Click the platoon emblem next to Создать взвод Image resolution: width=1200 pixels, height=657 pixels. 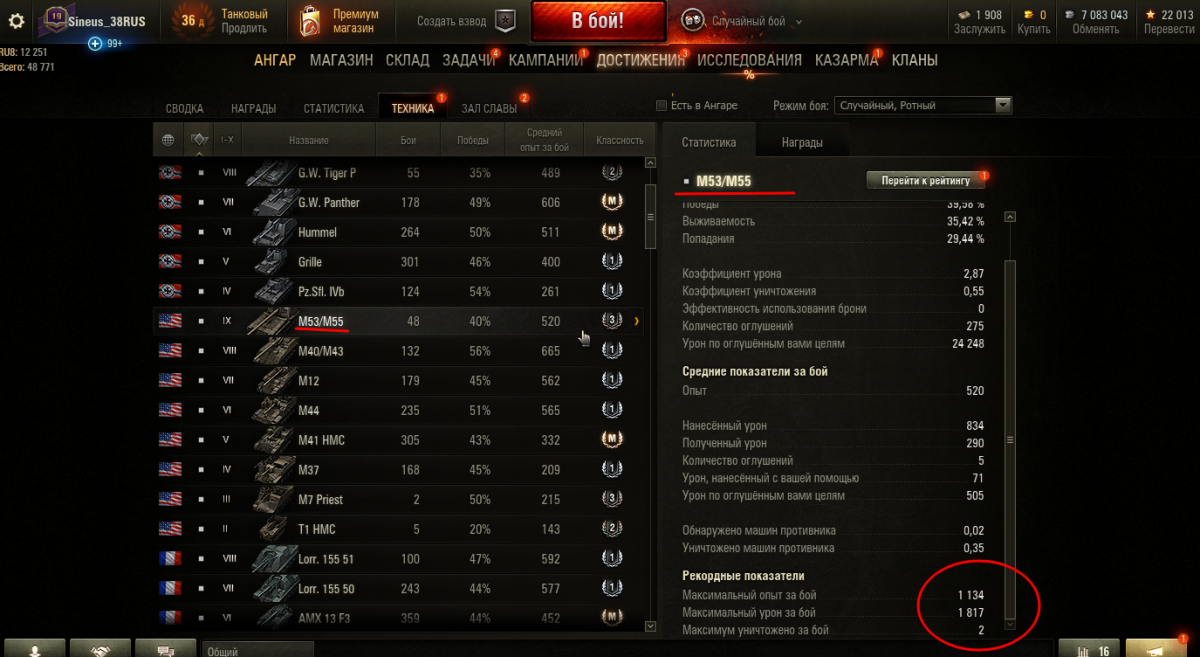pos(506,21)
